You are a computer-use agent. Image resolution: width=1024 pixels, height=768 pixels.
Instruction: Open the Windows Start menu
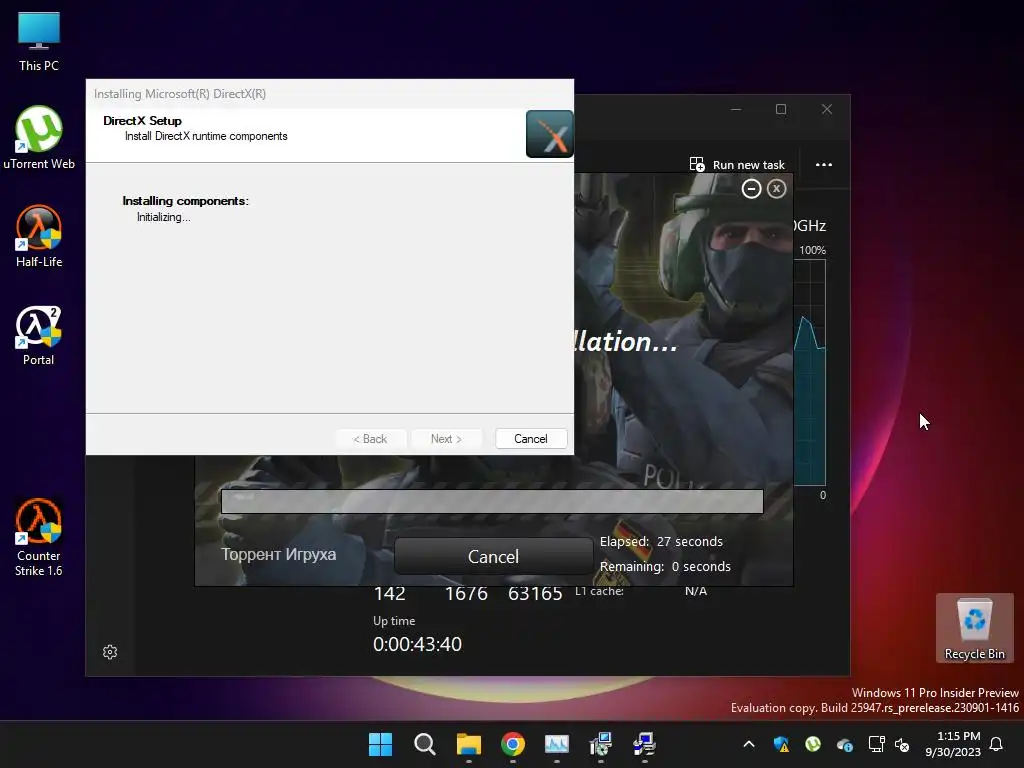[380, 744]
